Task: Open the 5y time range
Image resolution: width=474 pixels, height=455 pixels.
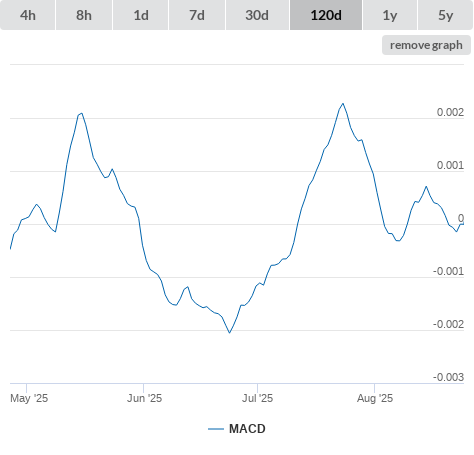Action: point(445,15)
